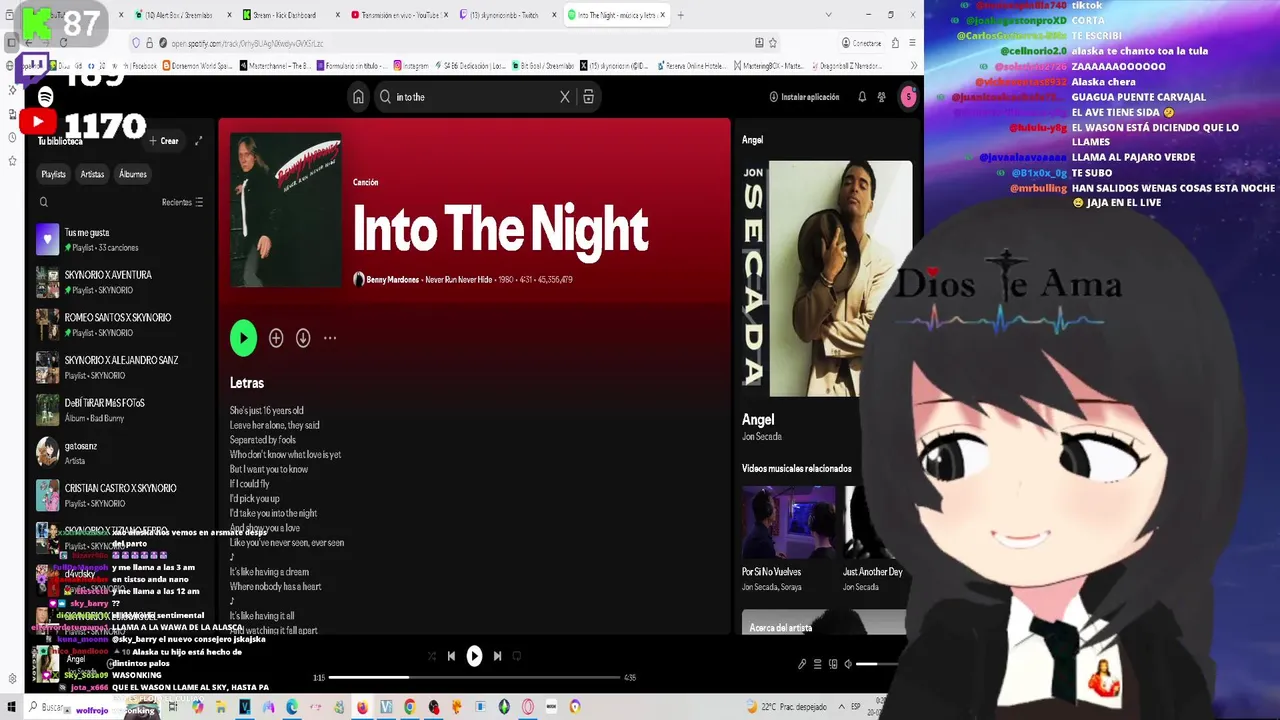
Task: Toggle shuffle in player bar
Action: (x=432, y=656)
